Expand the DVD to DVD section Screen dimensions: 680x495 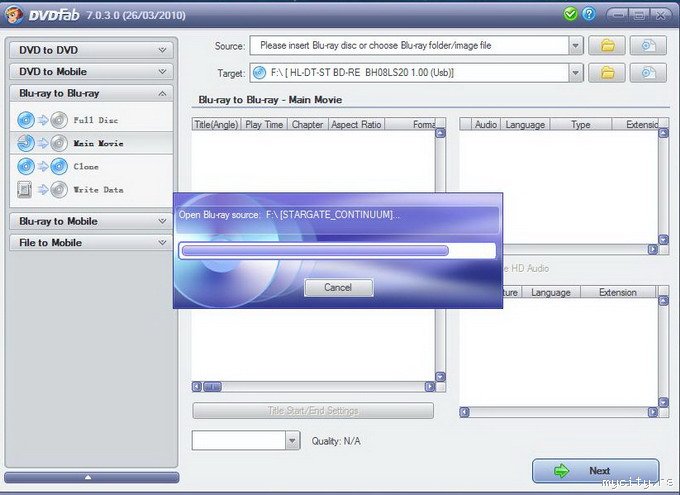click(x=91, y=50)
